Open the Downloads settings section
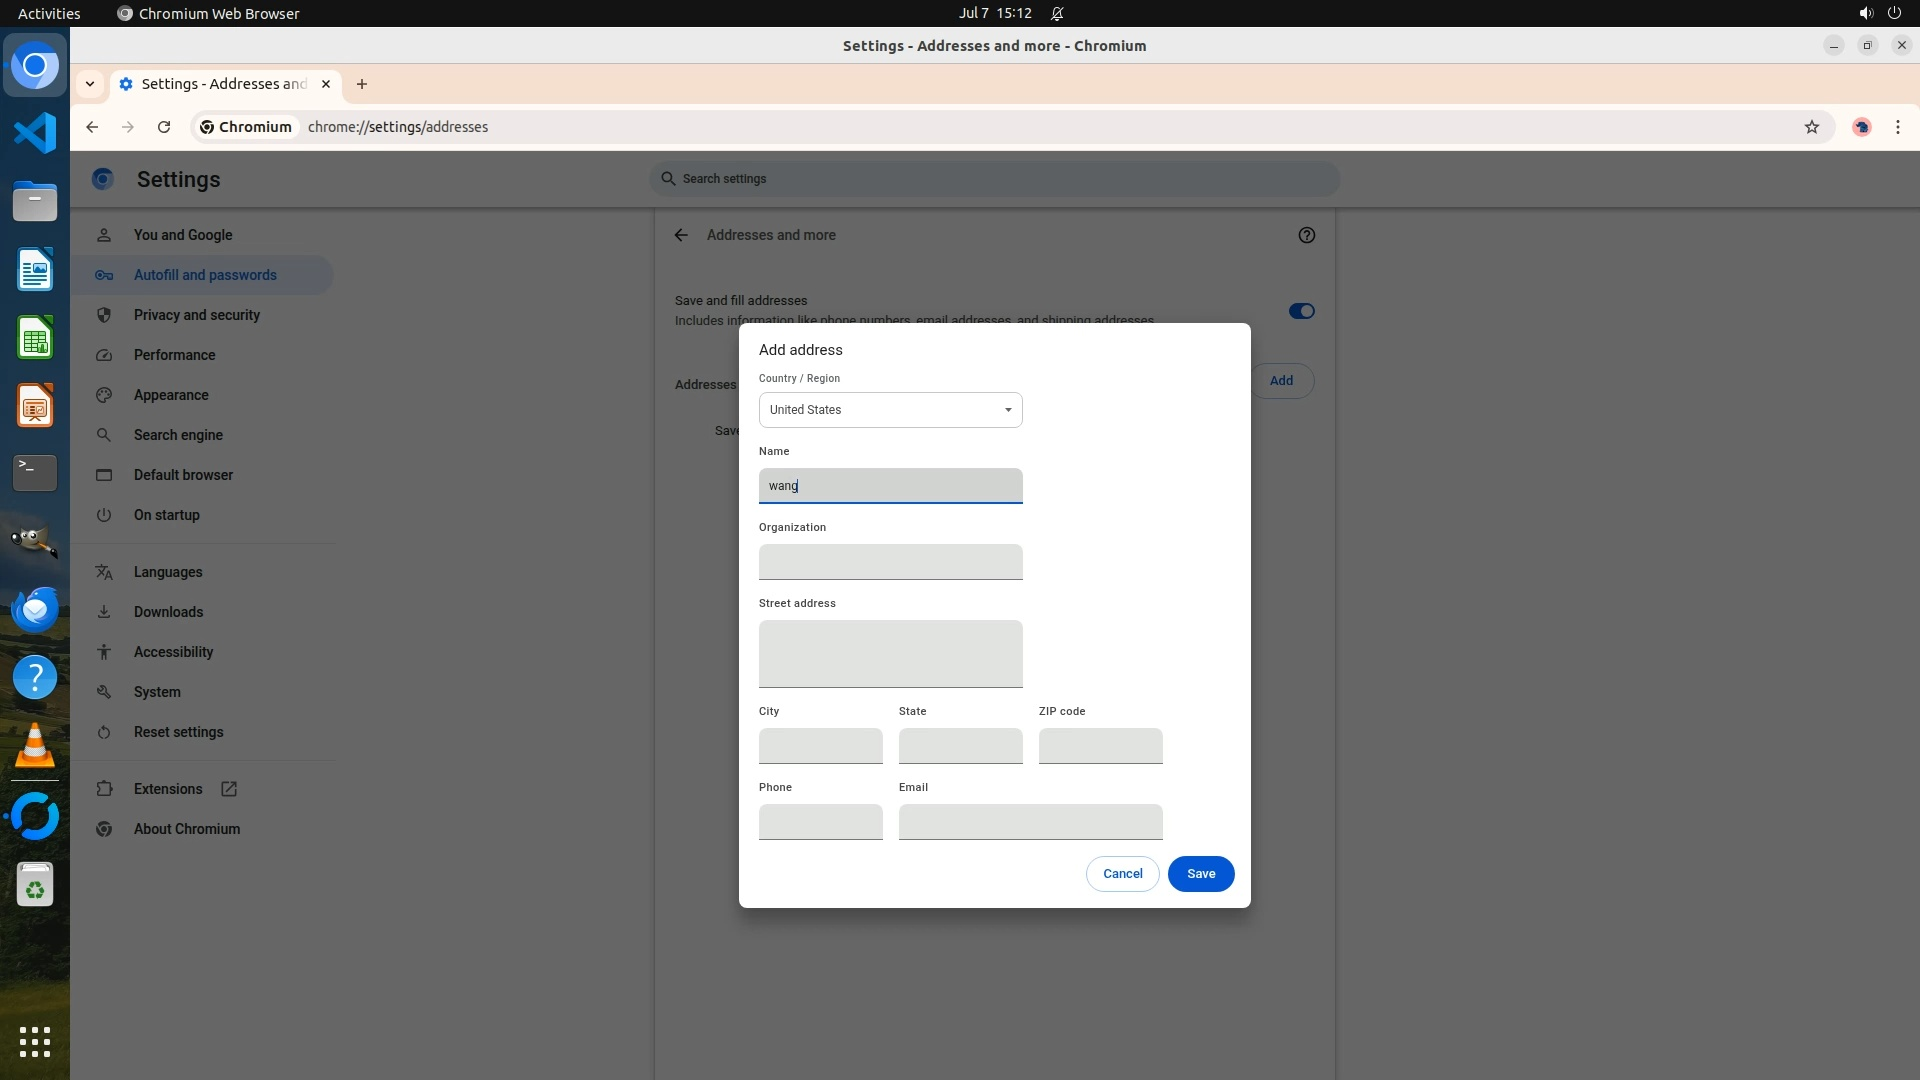The height and width of the screenshot is (1080, 1920). click(168, 612)
